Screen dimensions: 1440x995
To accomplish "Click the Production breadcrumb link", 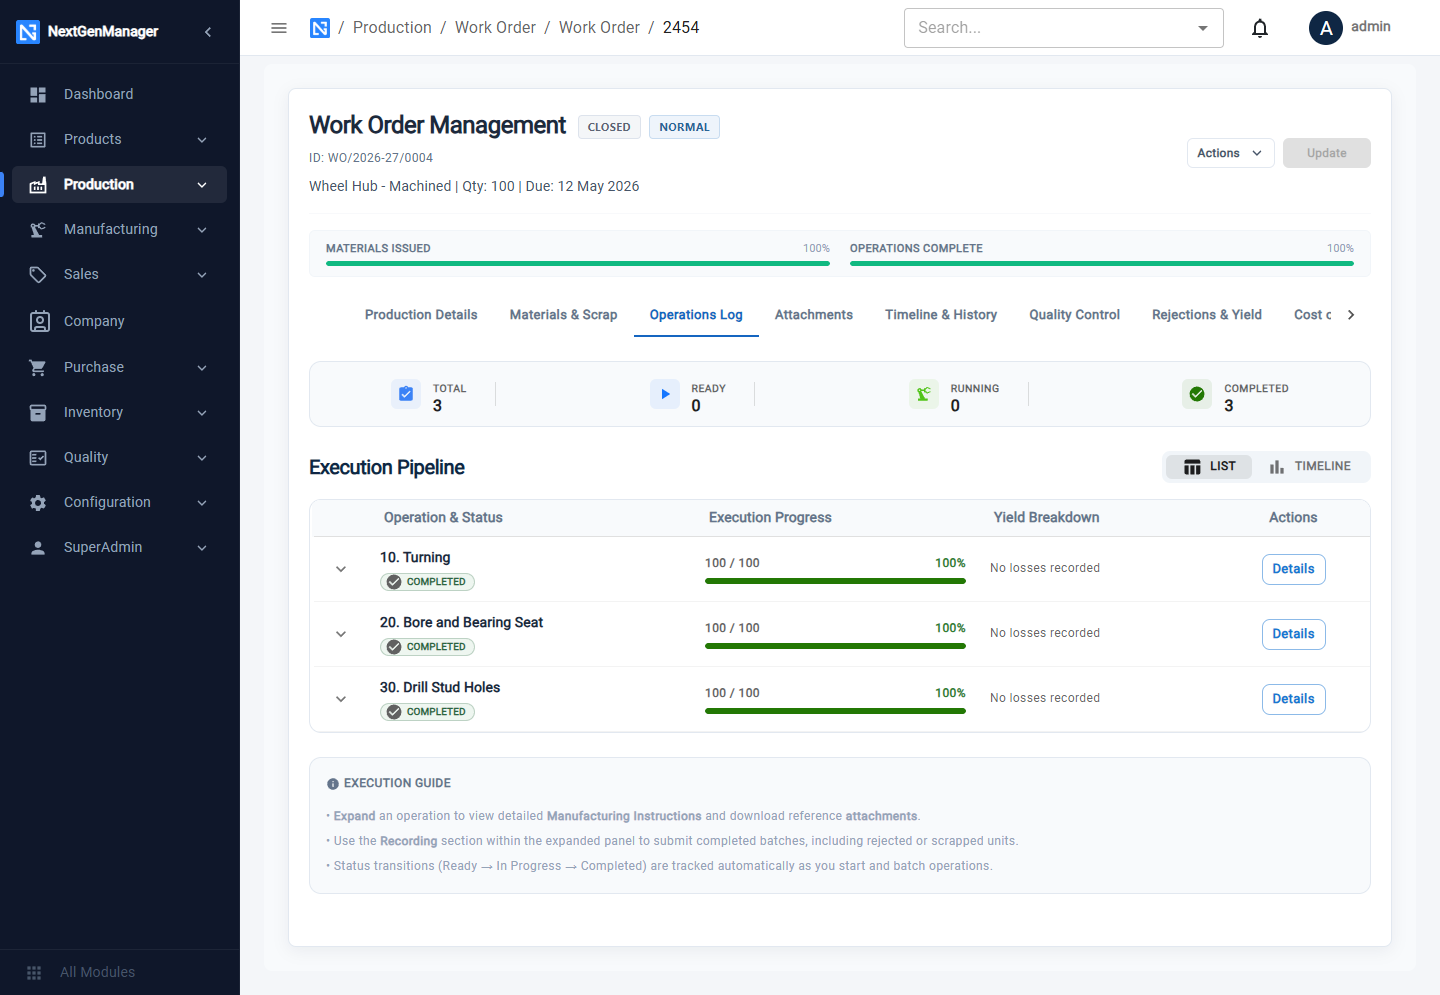I will (392, 28).
